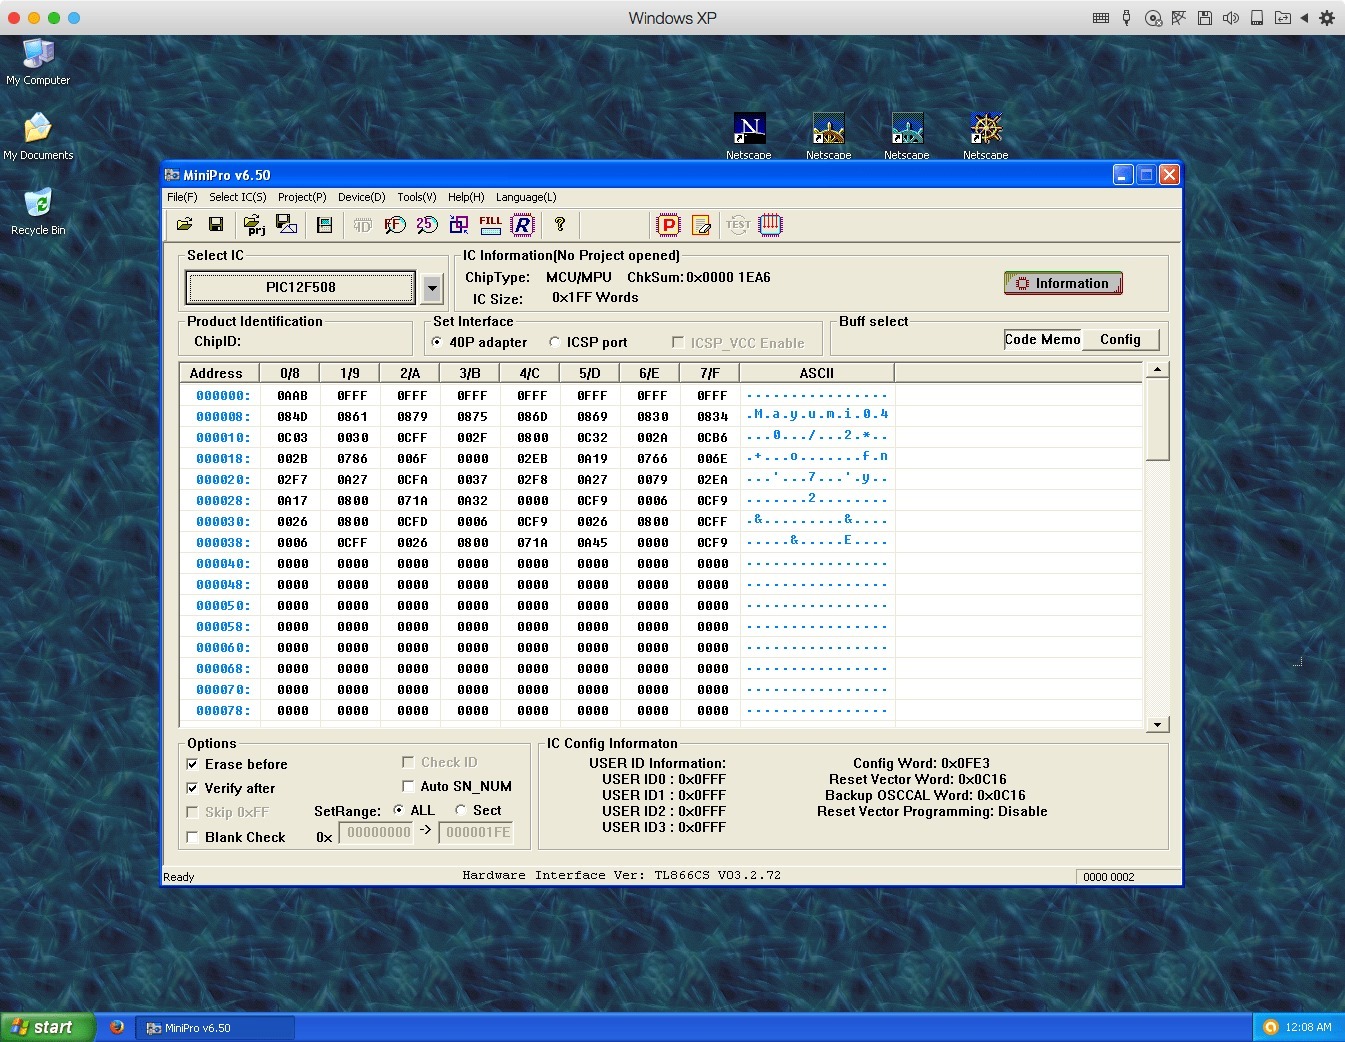Select the Sect range radio button
The height and width of the screenshot is (1042, 1345).
click(461, 810)
